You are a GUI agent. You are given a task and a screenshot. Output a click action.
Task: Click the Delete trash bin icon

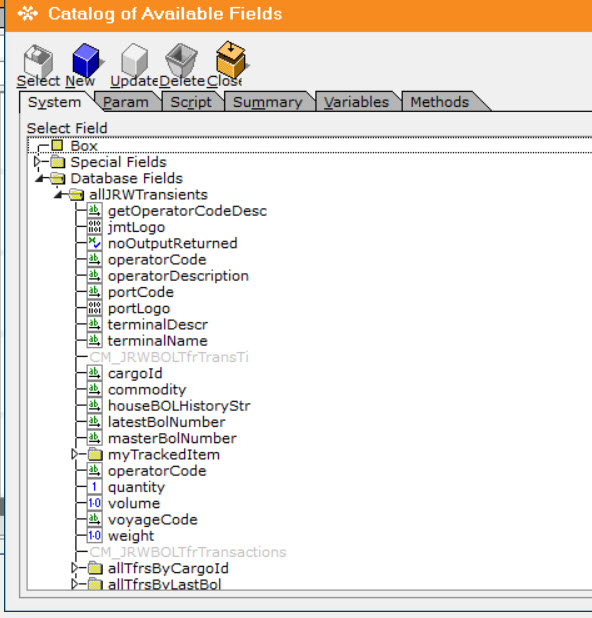[181, 60]
